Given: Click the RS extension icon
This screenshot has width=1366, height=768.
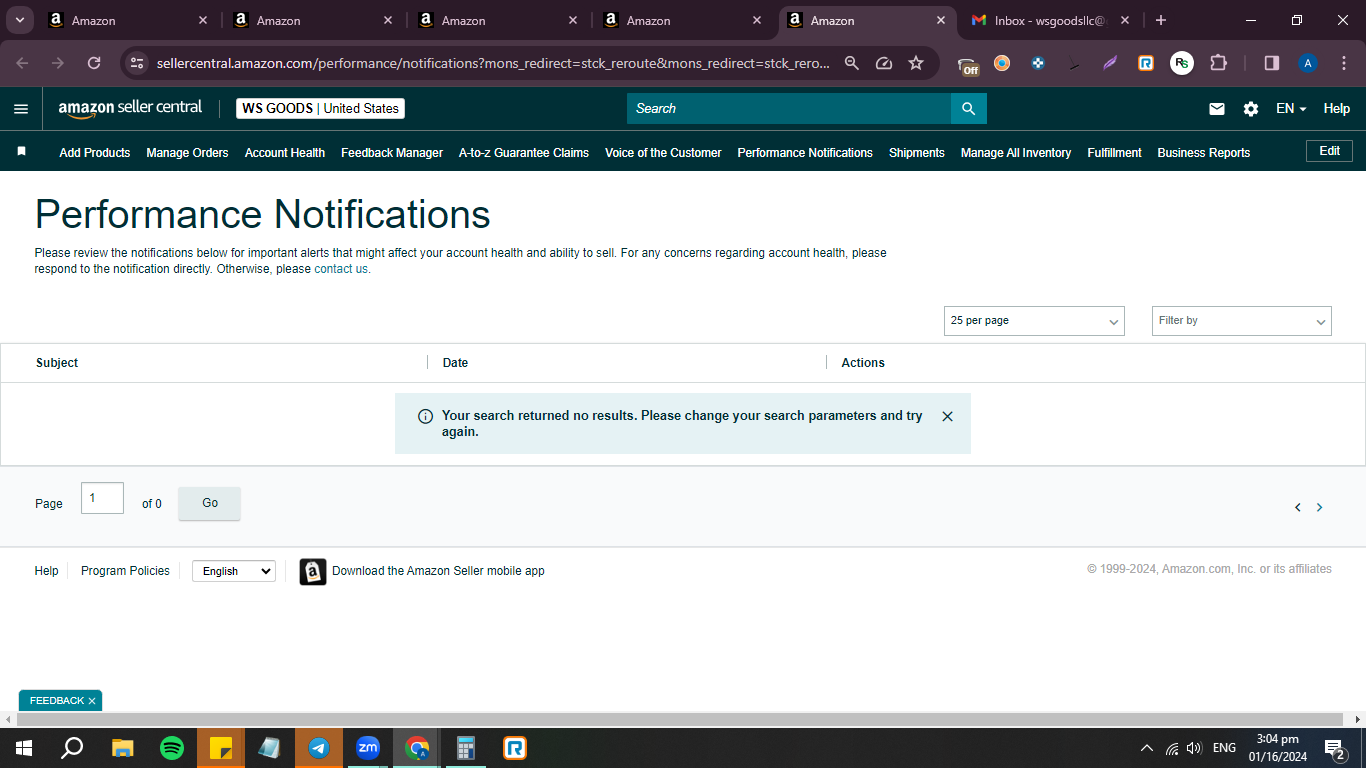Looking at the screenshot, I should [1182, 63].
